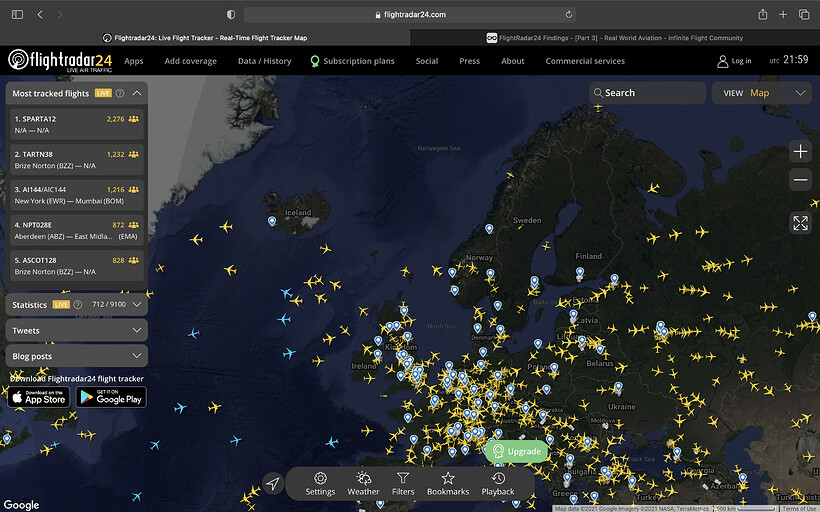The height and width of the screenshot is (512, 820).
Task: Click Safari privacy shield icon
Action: point(231,15)
